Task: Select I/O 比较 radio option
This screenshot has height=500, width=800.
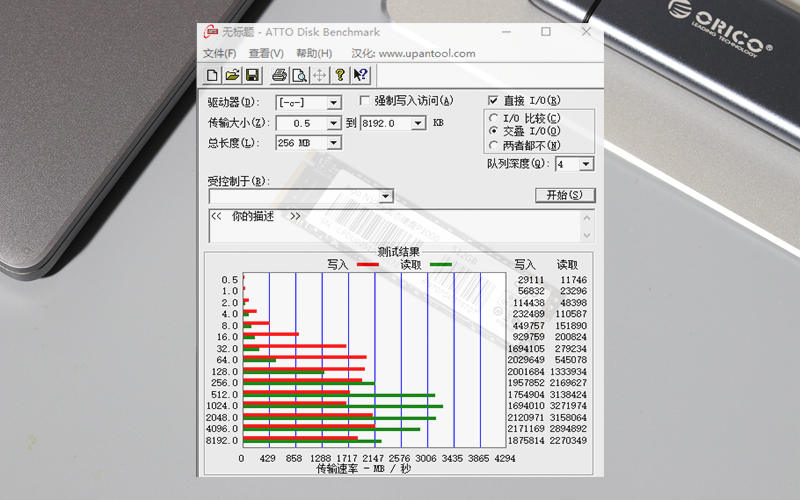Action: 493,118
